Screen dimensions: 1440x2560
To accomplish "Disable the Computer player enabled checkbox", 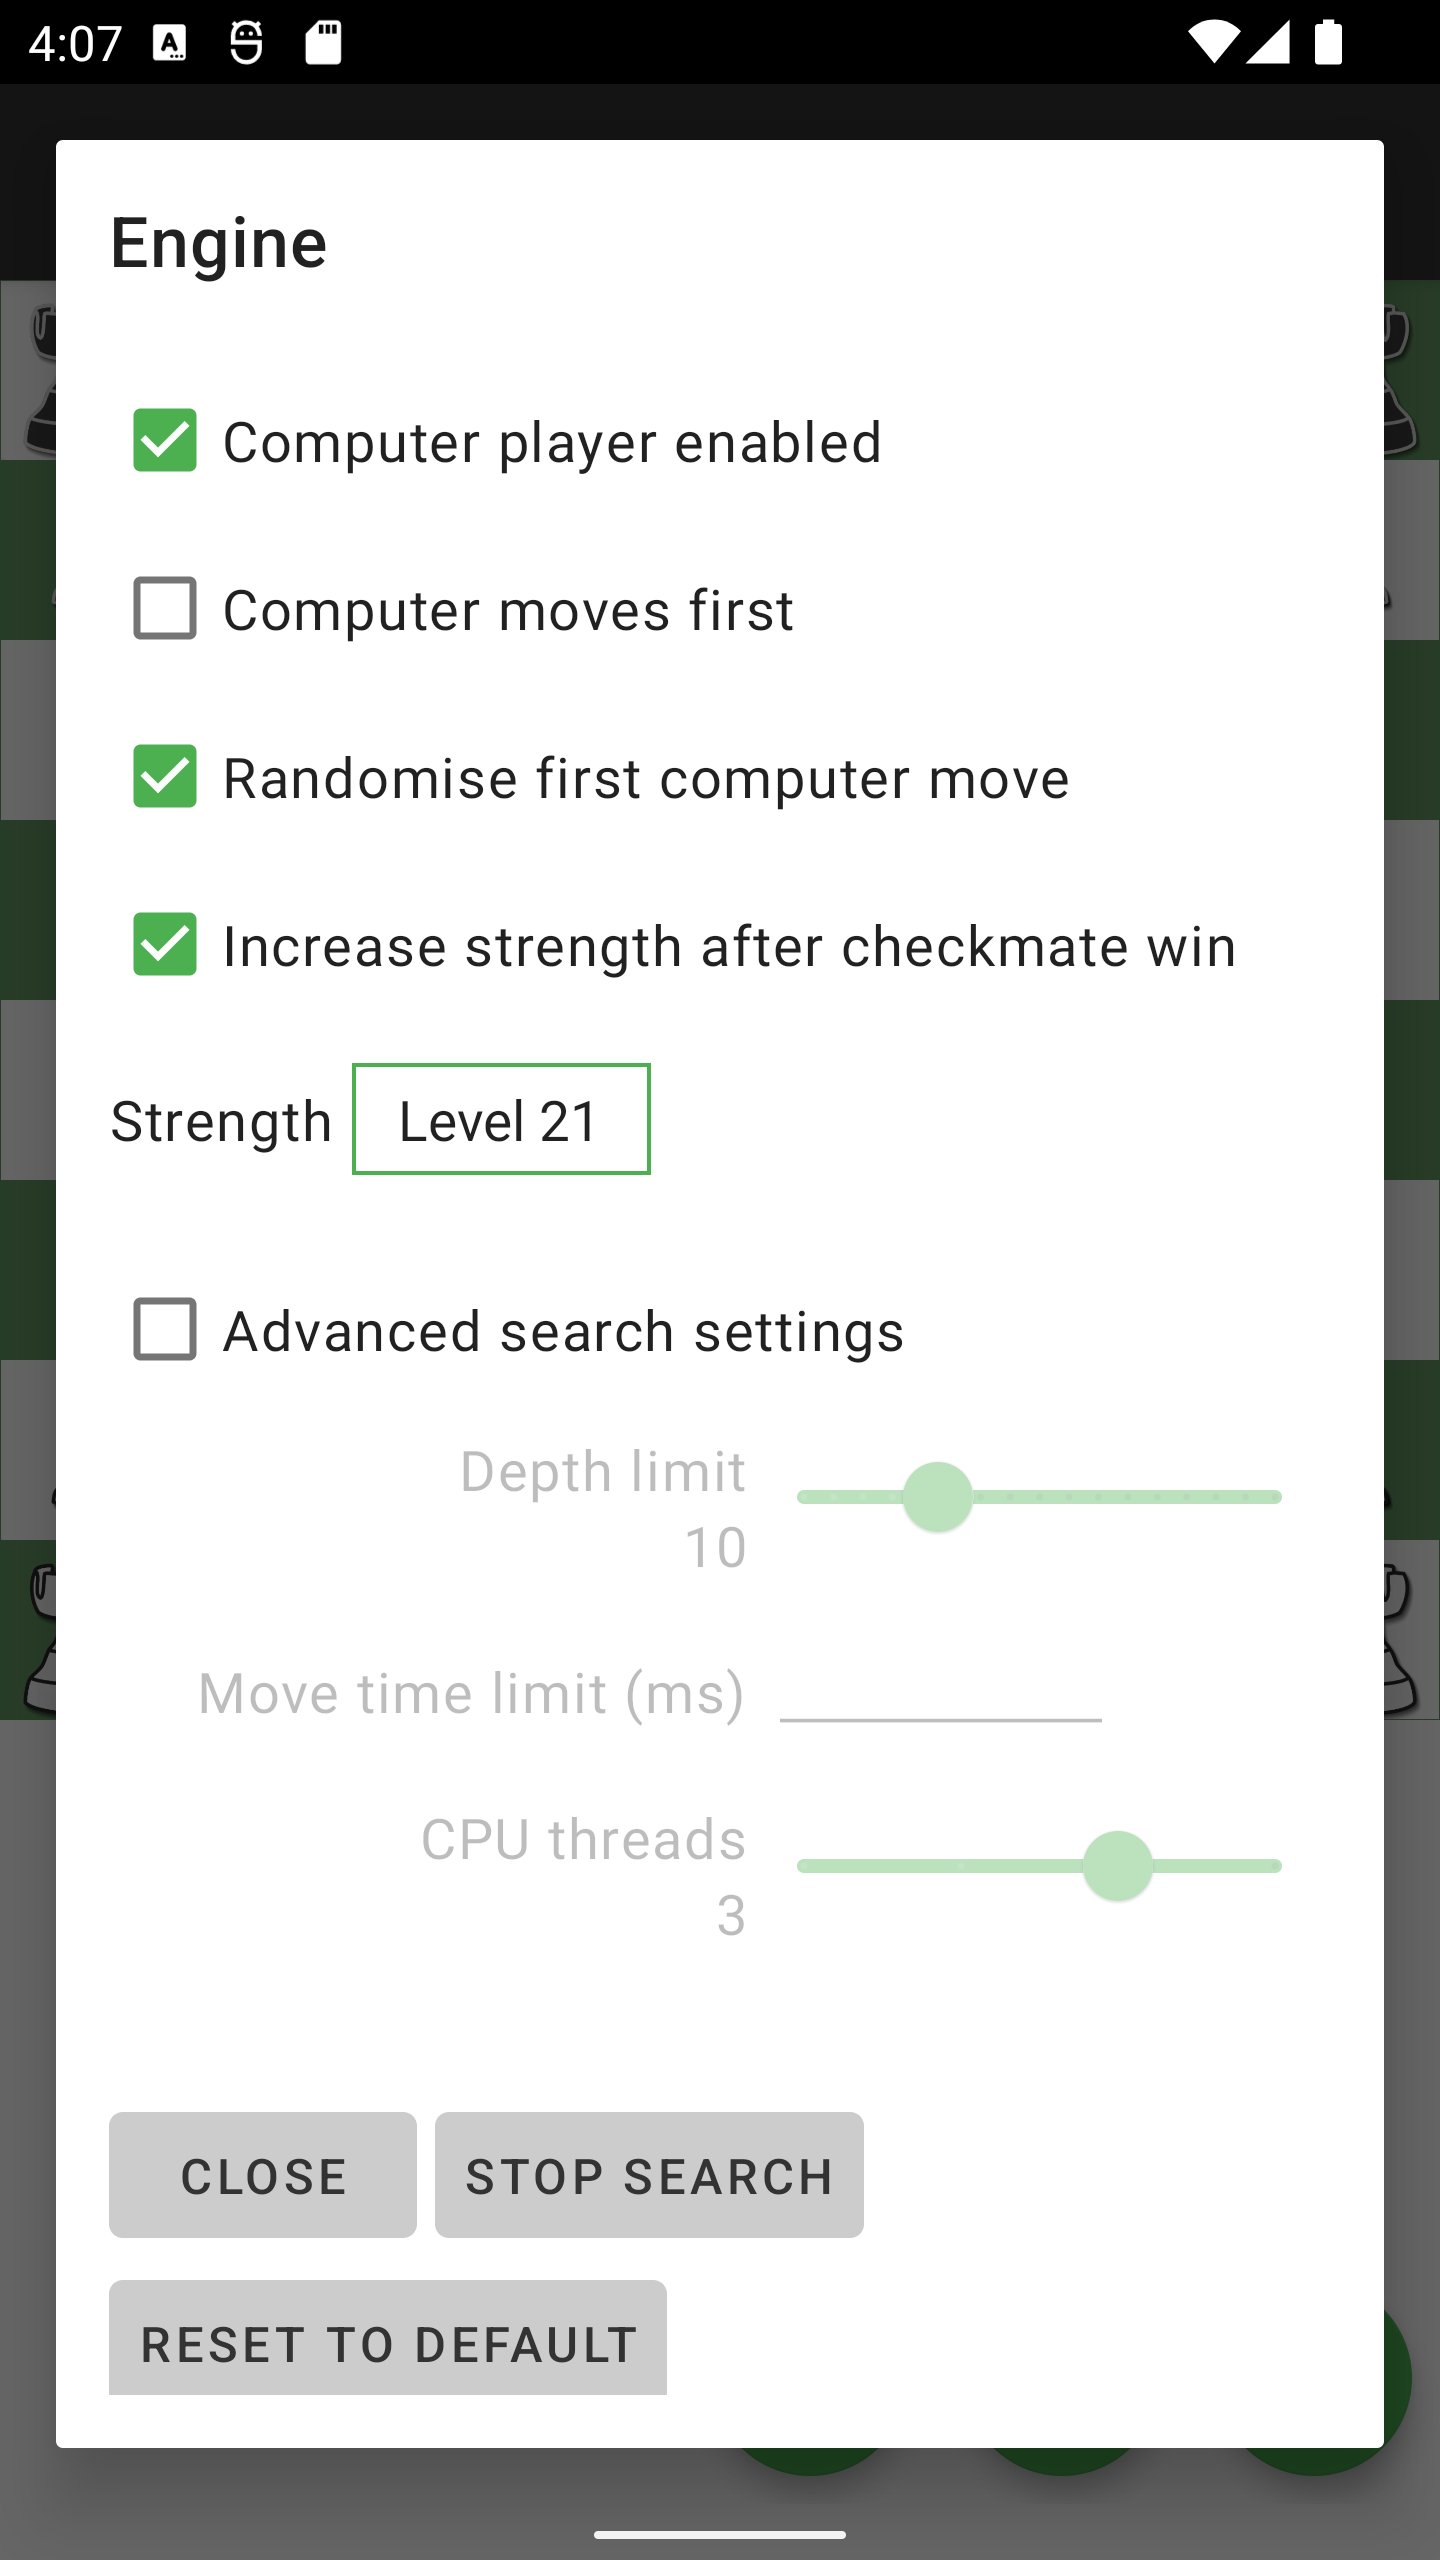I will click(165, 441).
